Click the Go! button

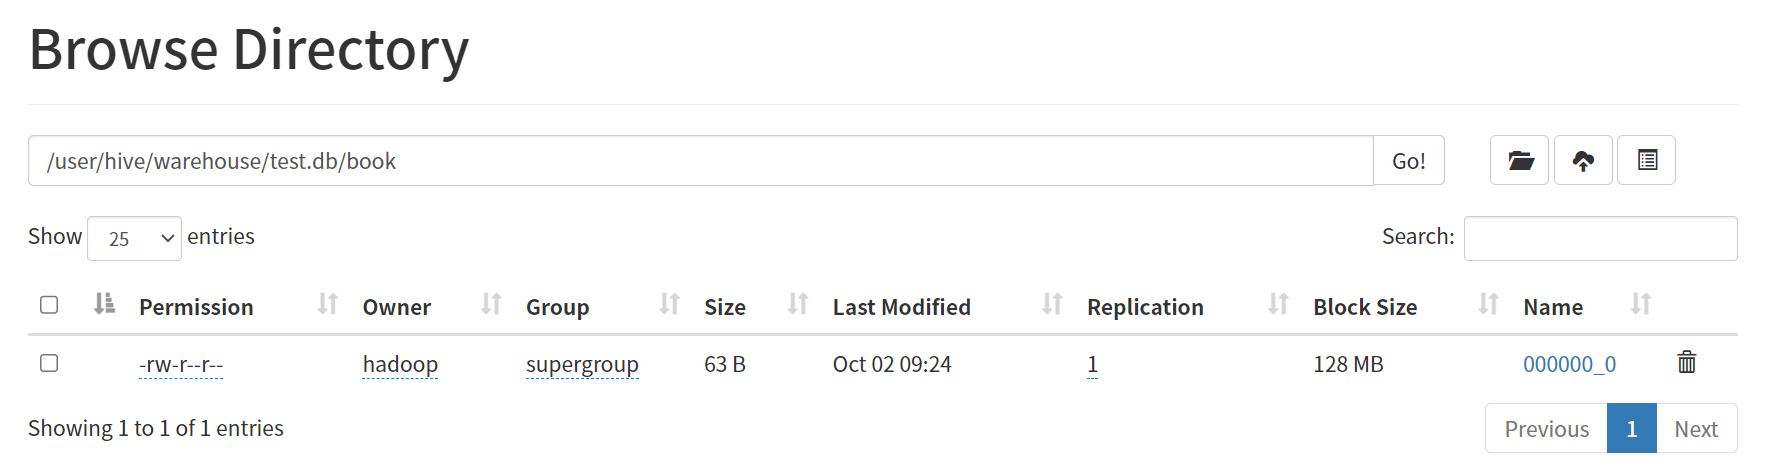(x=1409, y=160)
